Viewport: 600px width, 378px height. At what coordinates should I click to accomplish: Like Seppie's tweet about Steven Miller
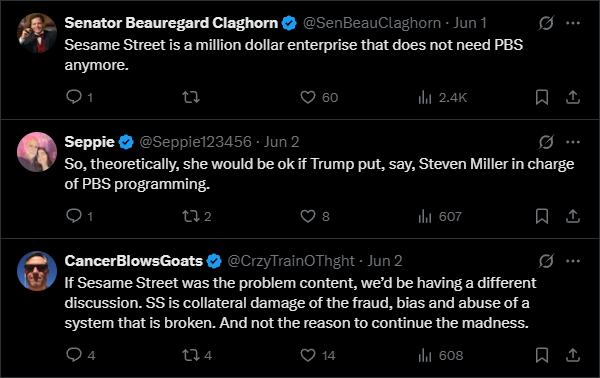tap(308, 216)
